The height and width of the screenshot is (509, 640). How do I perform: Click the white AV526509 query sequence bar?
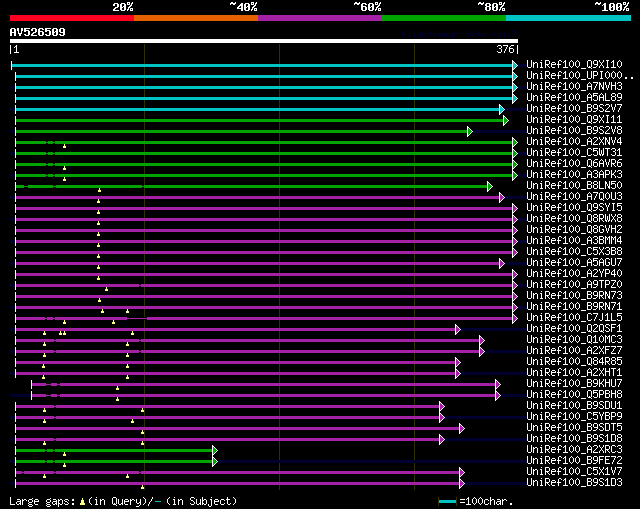coord(264,41)
